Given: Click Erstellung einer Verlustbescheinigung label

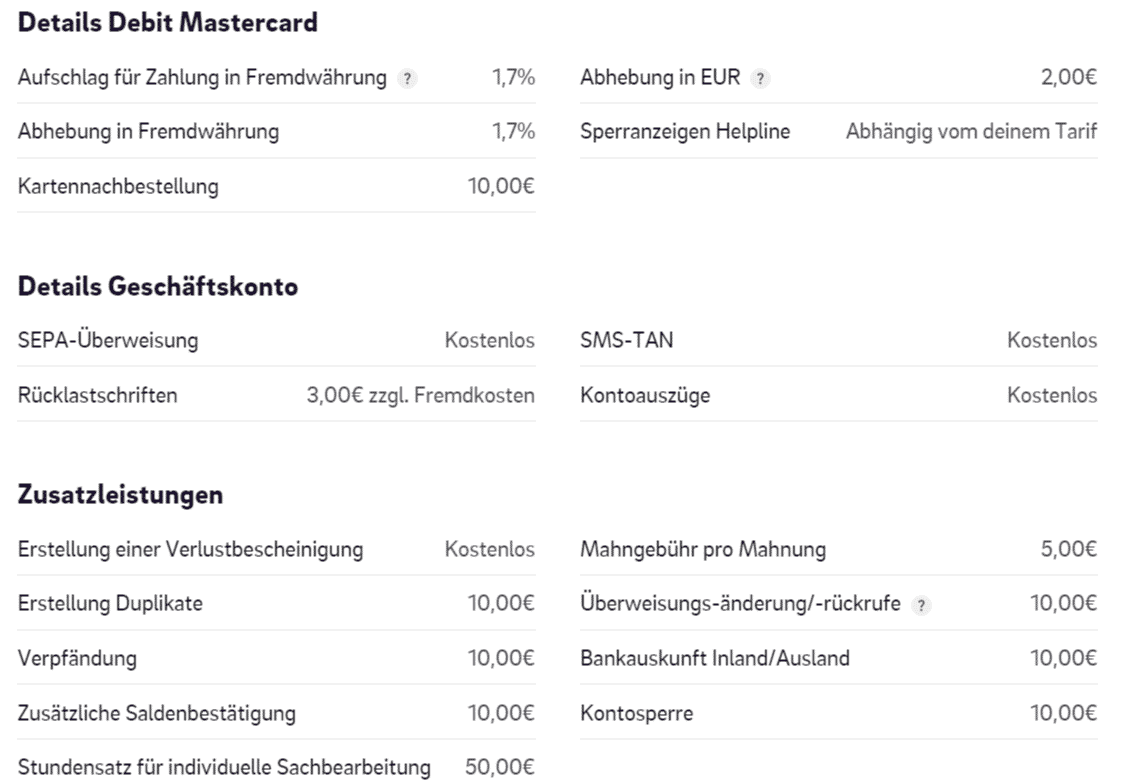Looking at the screenshot, I should point(191,549).
